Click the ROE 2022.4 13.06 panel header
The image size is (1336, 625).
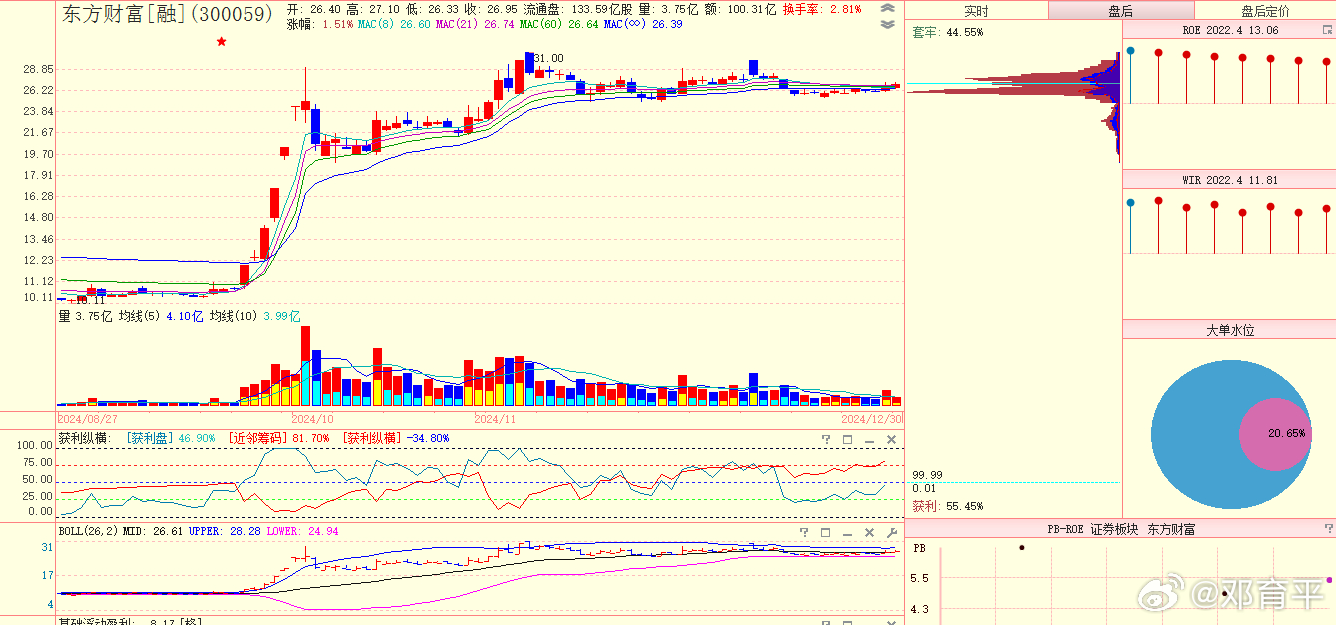coord(1230,31)
